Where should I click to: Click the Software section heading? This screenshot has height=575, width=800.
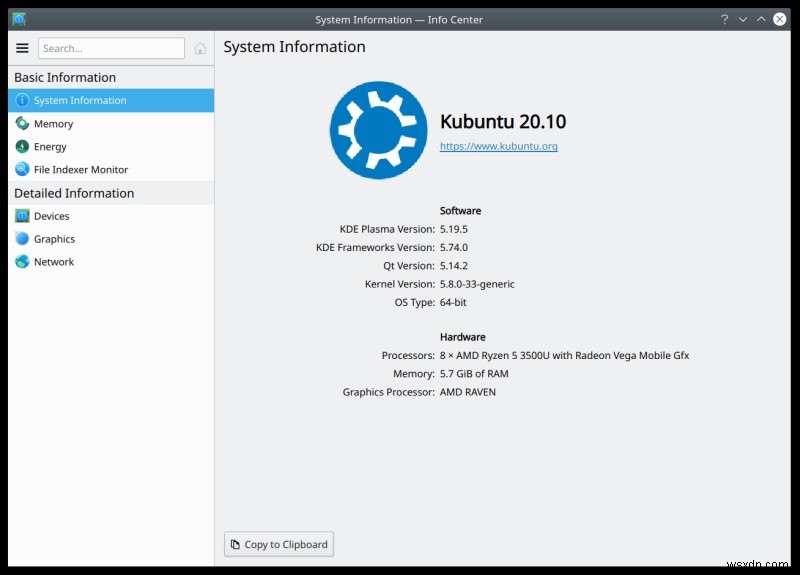pyautogui.click(x=460, y=211)
